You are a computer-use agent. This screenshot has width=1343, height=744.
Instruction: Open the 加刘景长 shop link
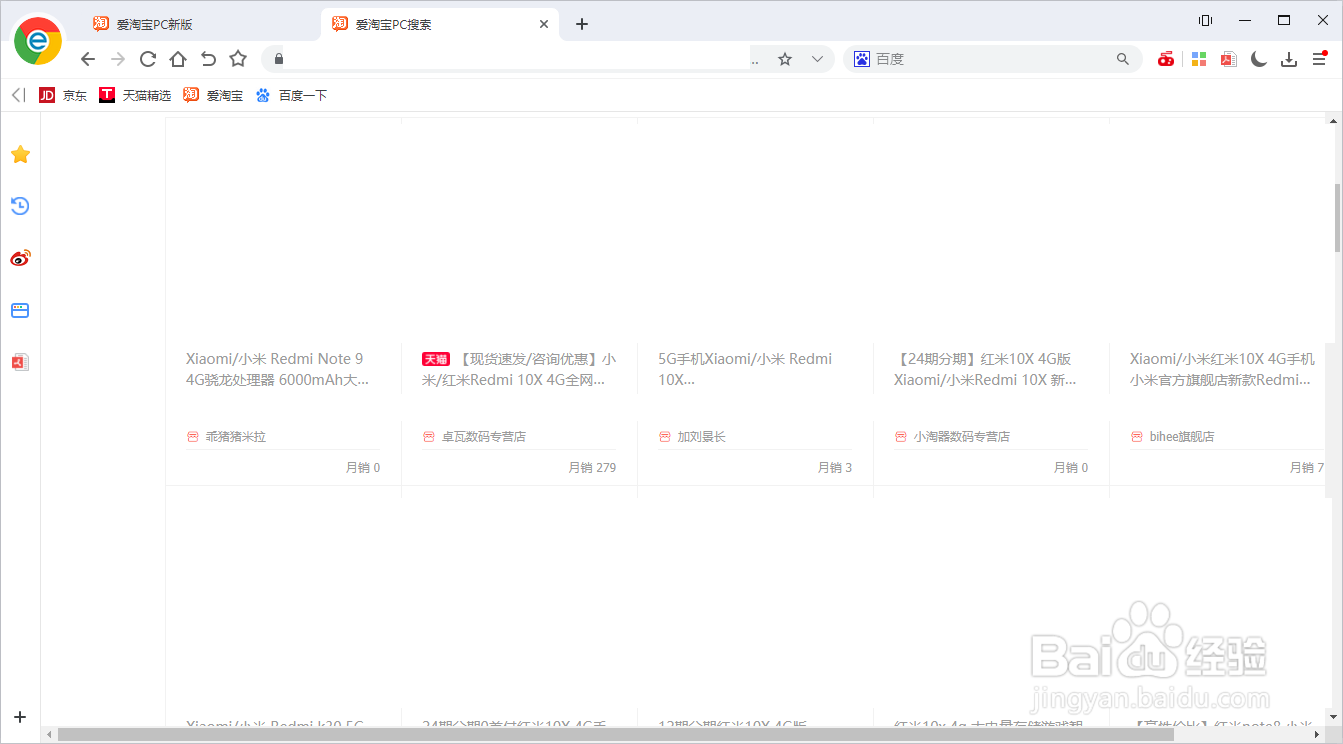point(702,437)
